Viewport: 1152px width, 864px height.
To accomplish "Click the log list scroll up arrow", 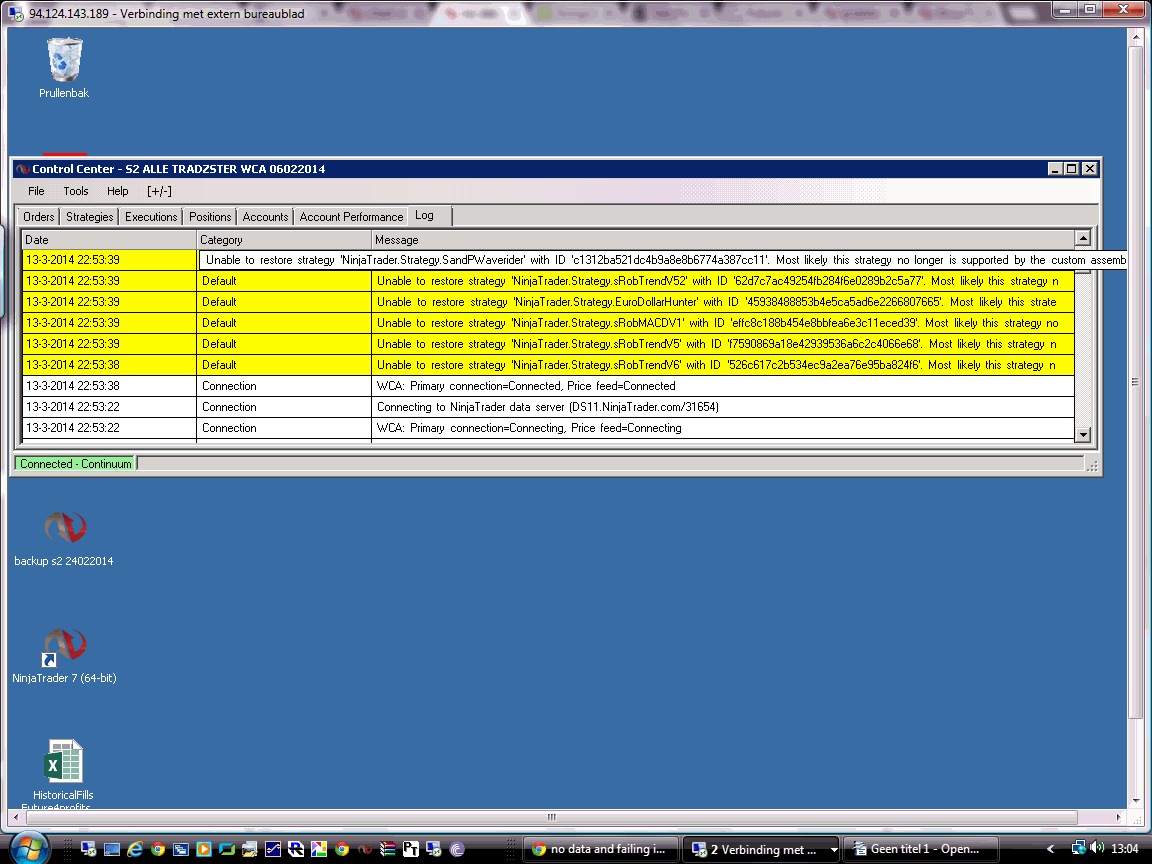I will tap(1082, 238).
